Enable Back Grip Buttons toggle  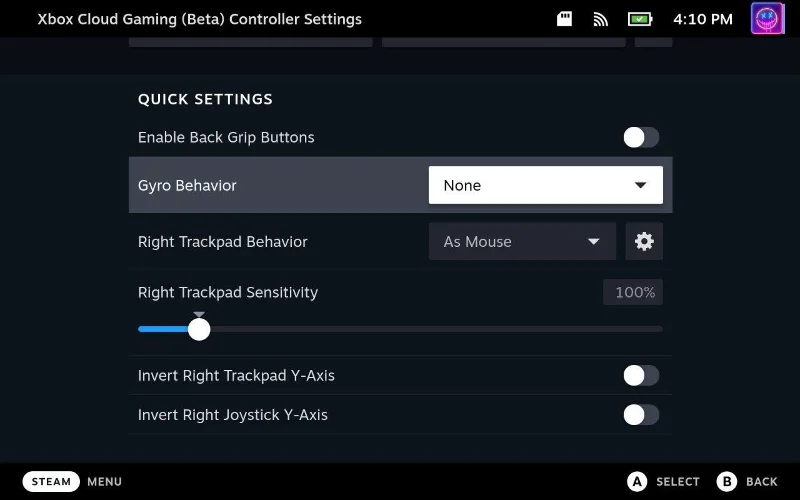[641, 137]
